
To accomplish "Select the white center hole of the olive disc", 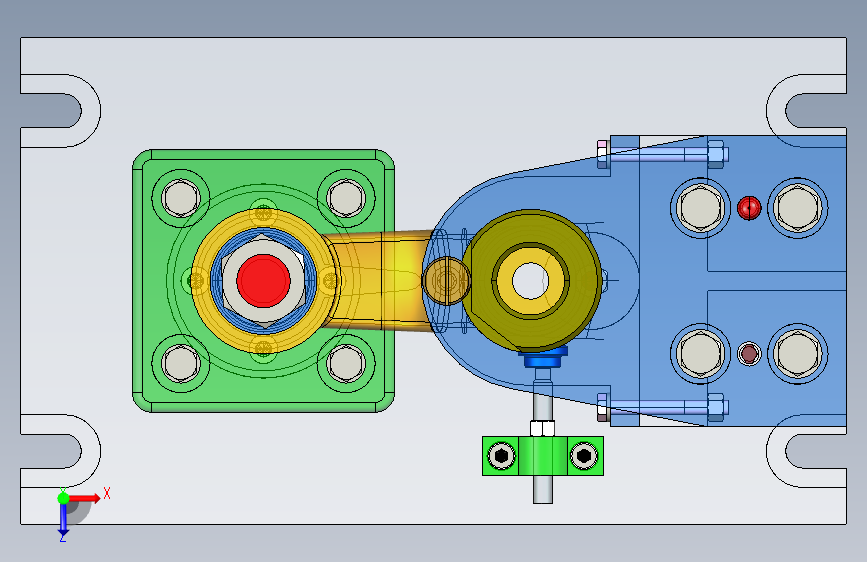I will coord(530,281).
